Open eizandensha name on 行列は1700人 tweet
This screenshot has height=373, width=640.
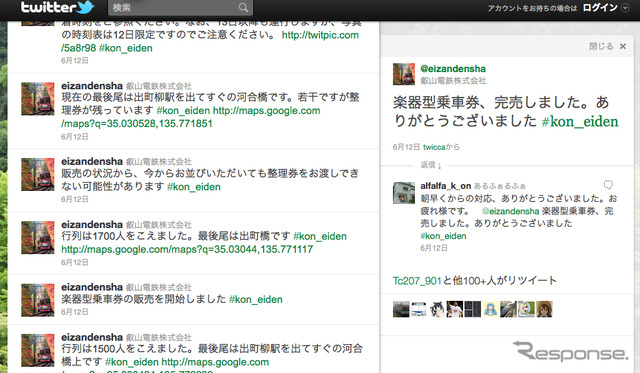pyautogui.click(x=92, y=224)
